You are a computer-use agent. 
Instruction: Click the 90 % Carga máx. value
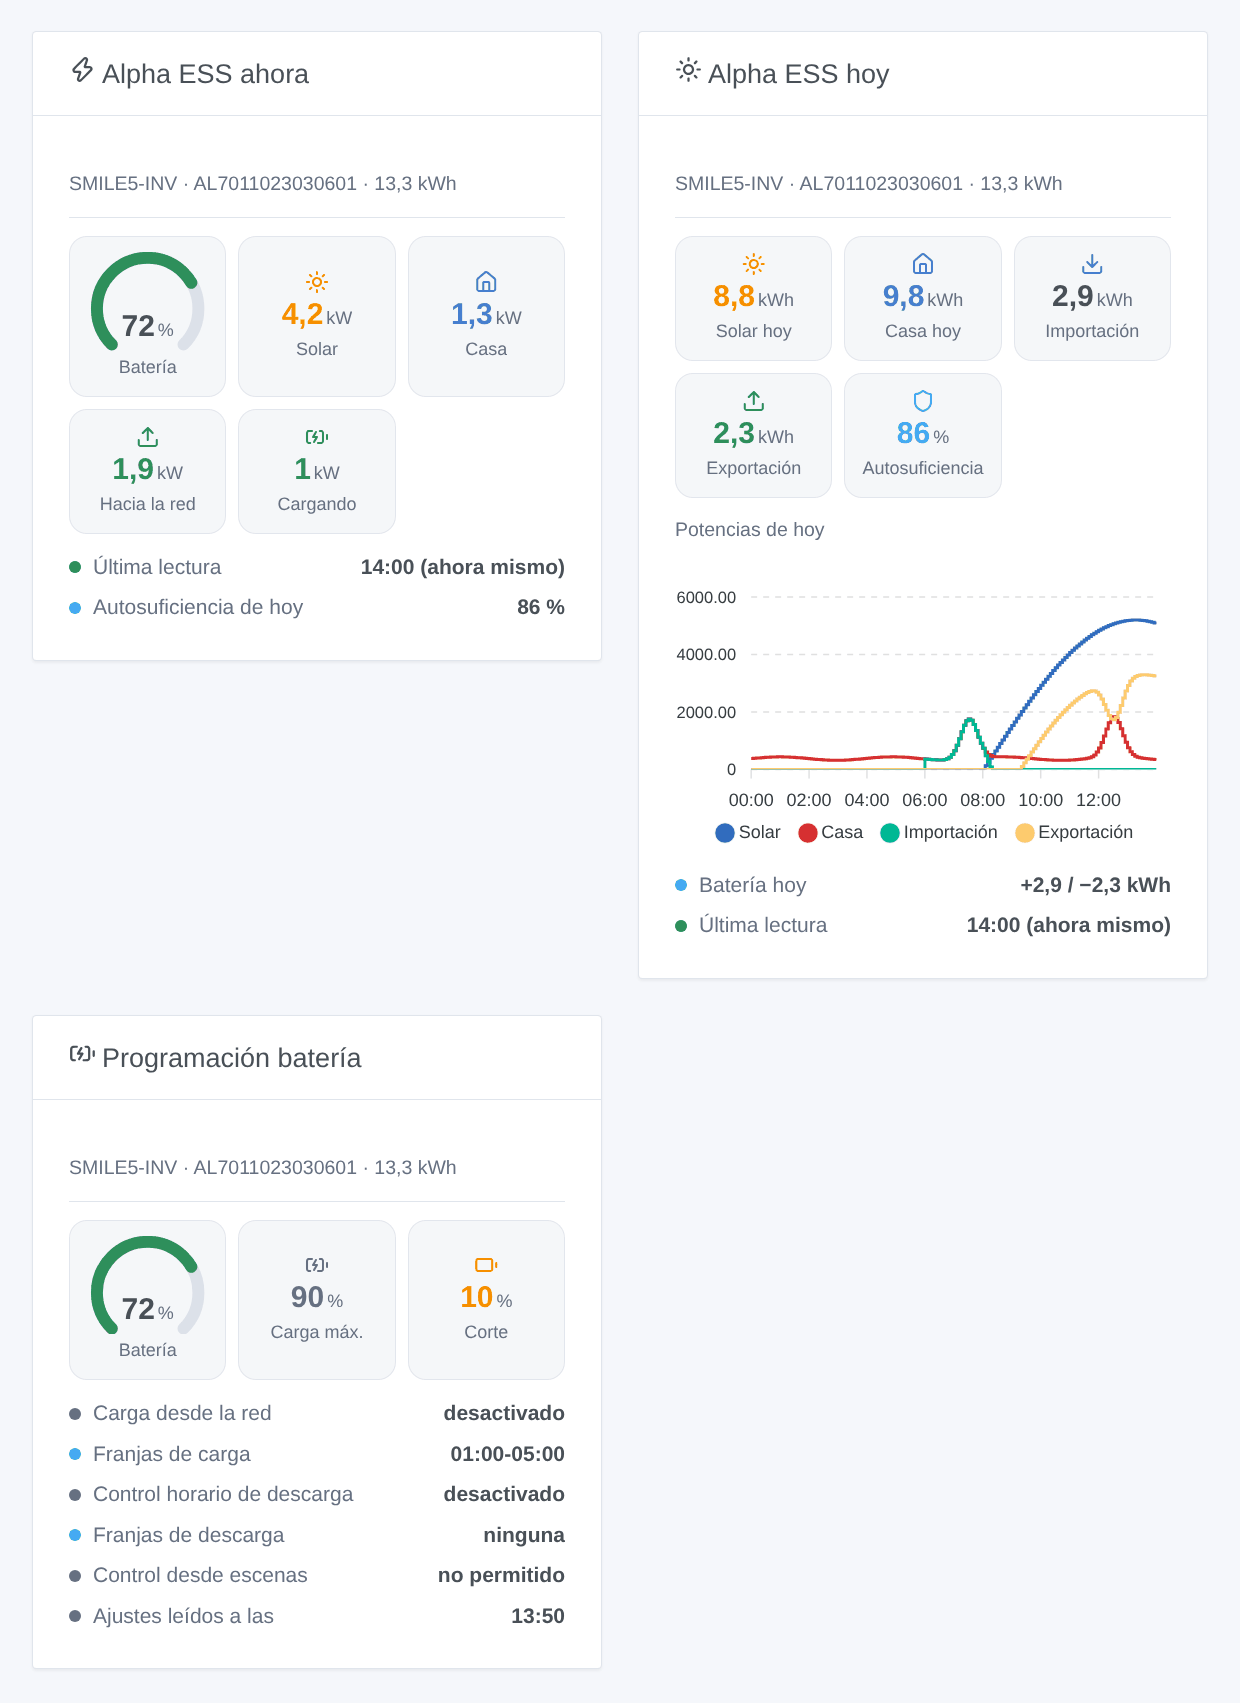click(x=317, y=1298)
